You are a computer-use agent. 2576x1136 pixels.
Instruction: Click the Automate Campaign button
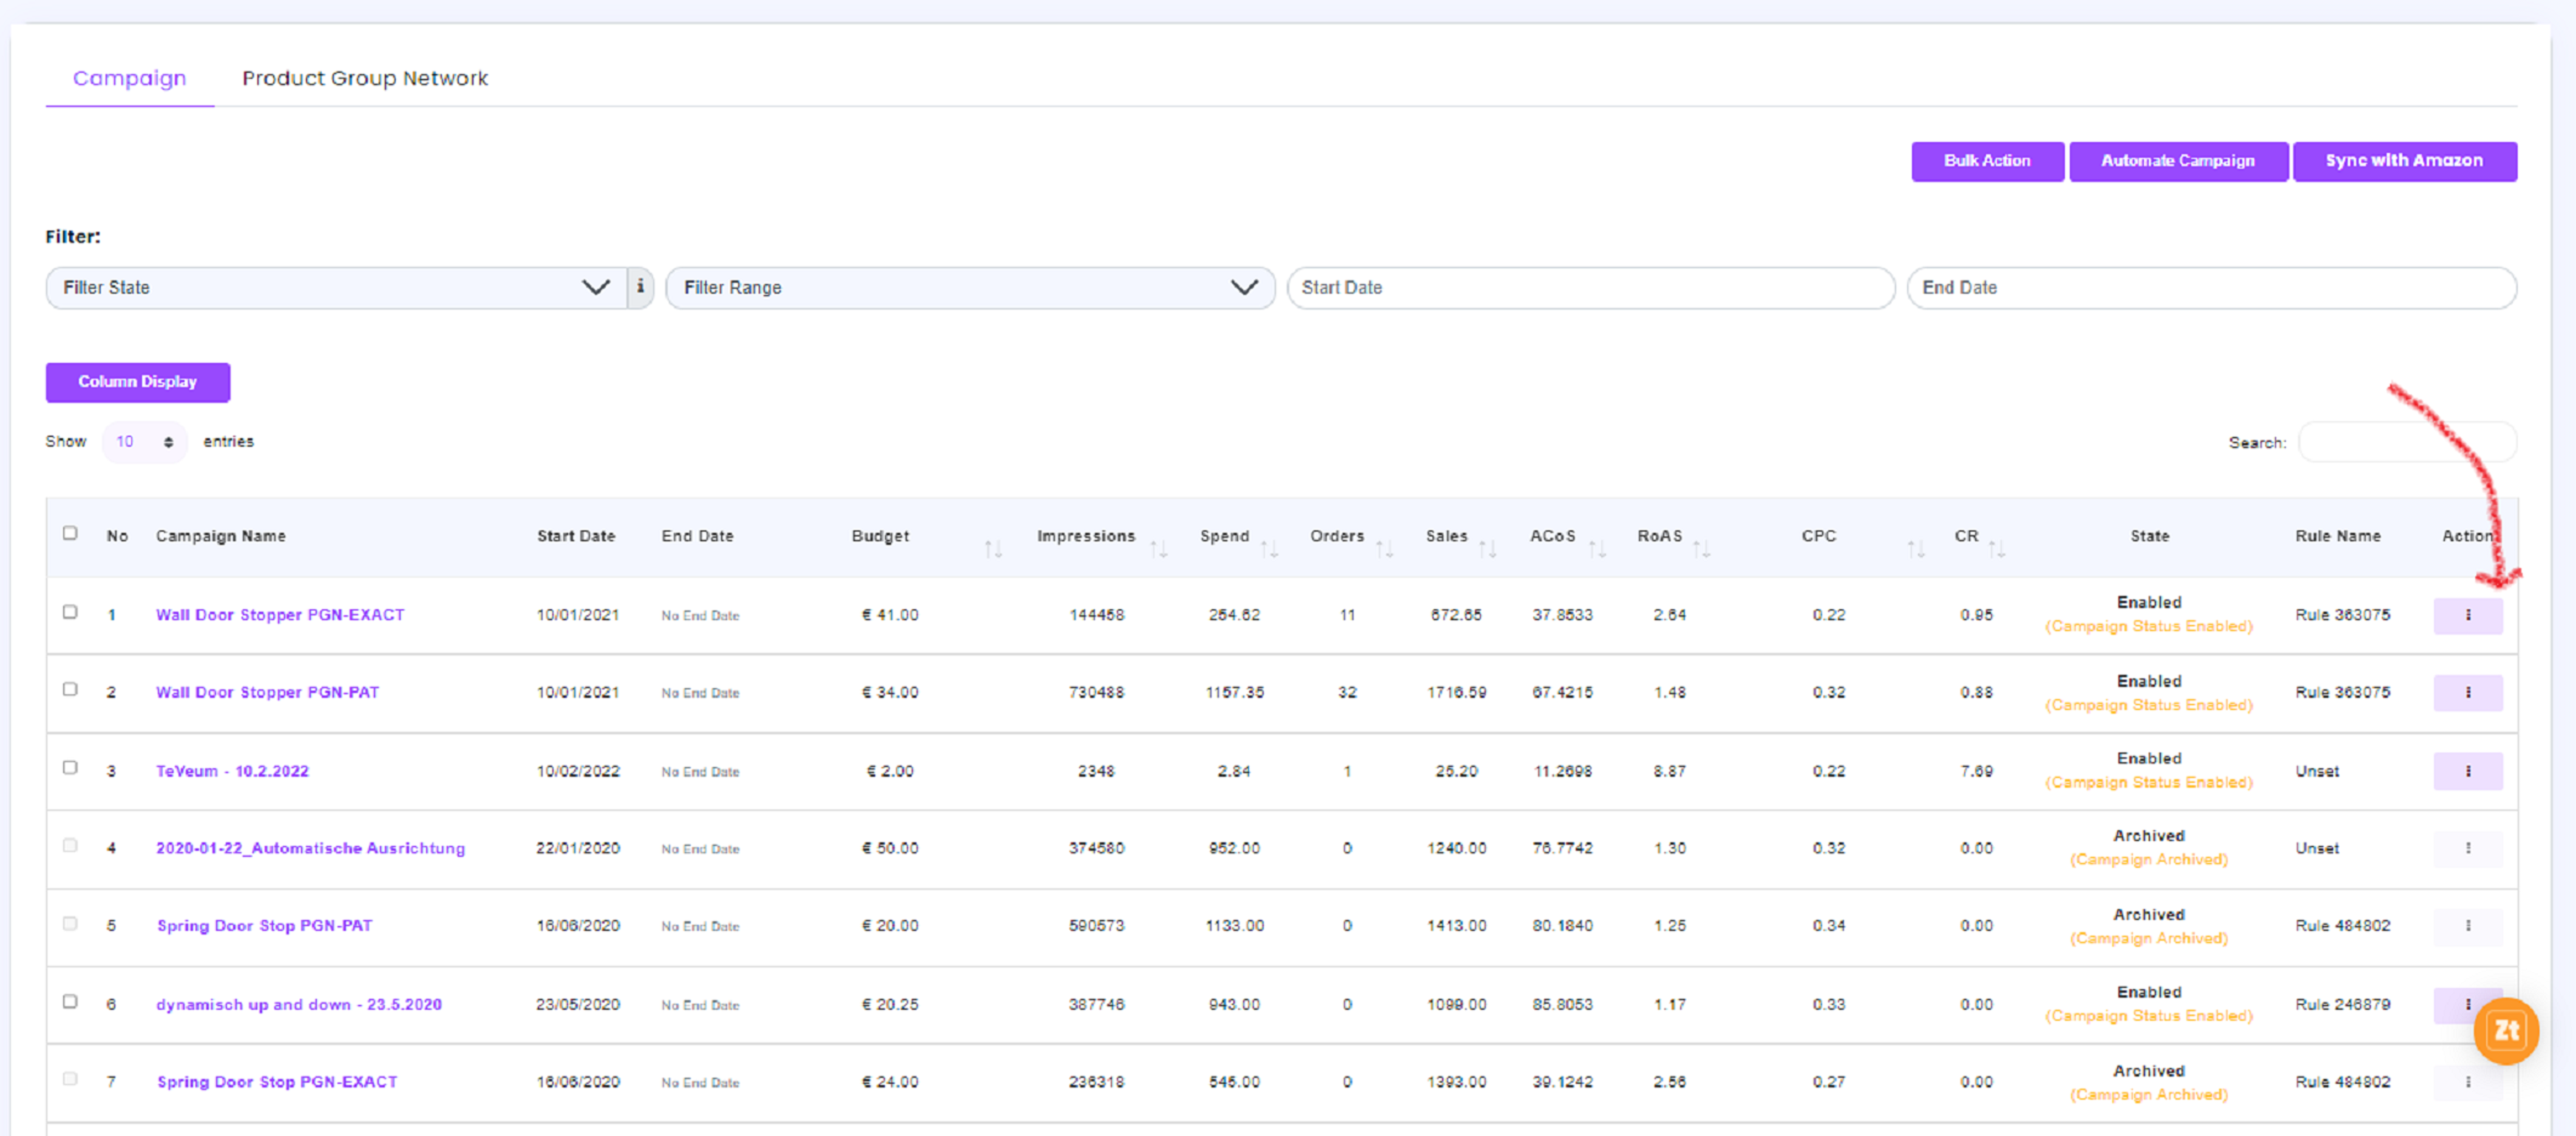[x=2178, y=161]
